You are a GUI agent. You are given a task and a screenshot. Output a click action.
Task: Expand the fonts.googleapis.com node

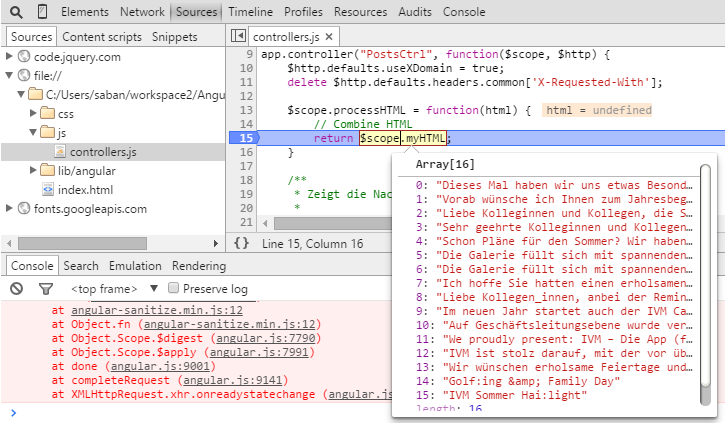(10, 209)
